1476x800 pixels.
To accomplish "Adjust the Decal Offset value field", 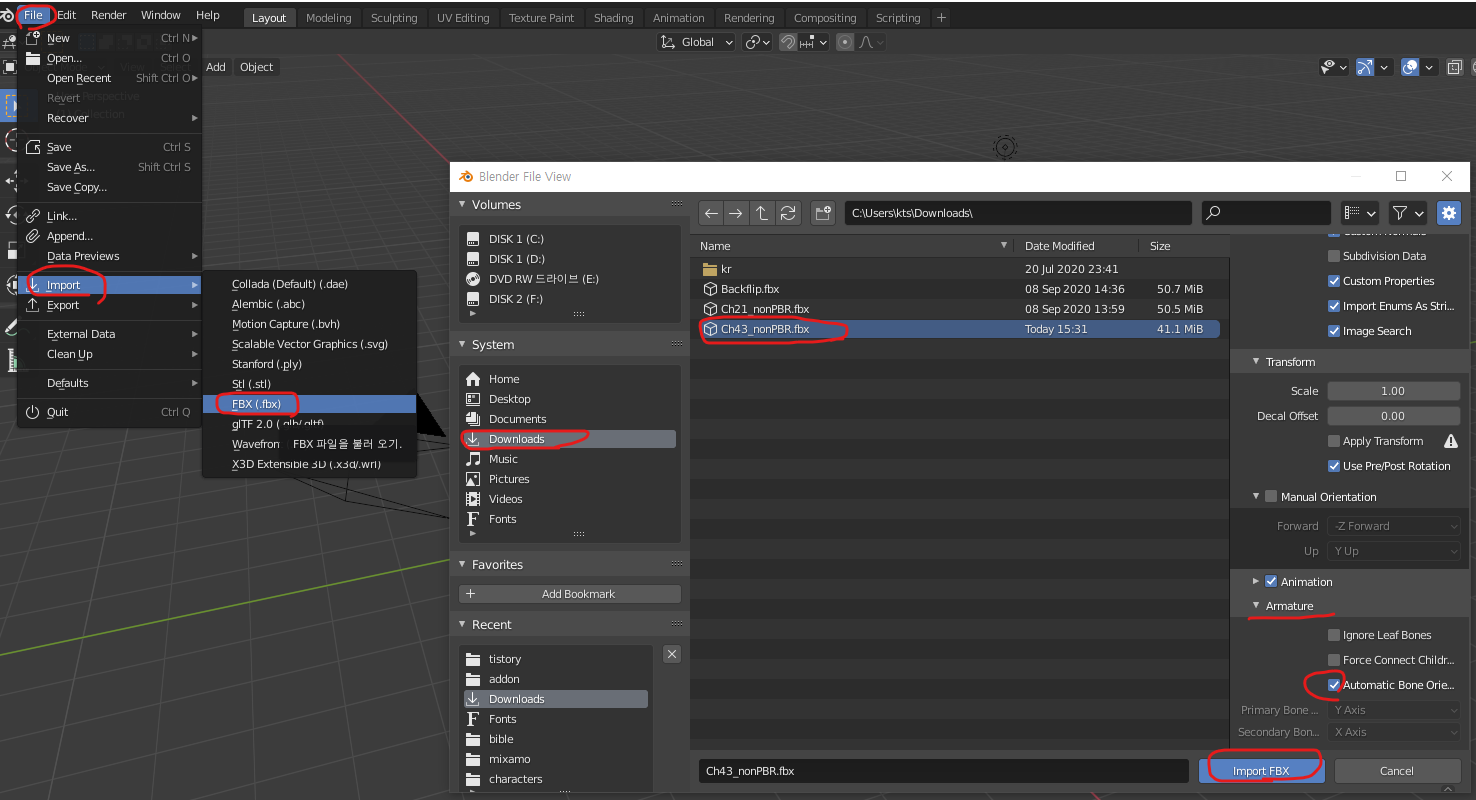I will 1393,416.
